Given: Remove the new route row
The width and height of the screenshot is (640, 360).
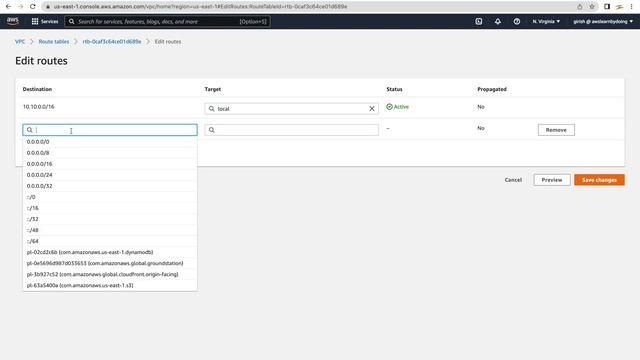Looking at the screenshot, I should point(556,130).
